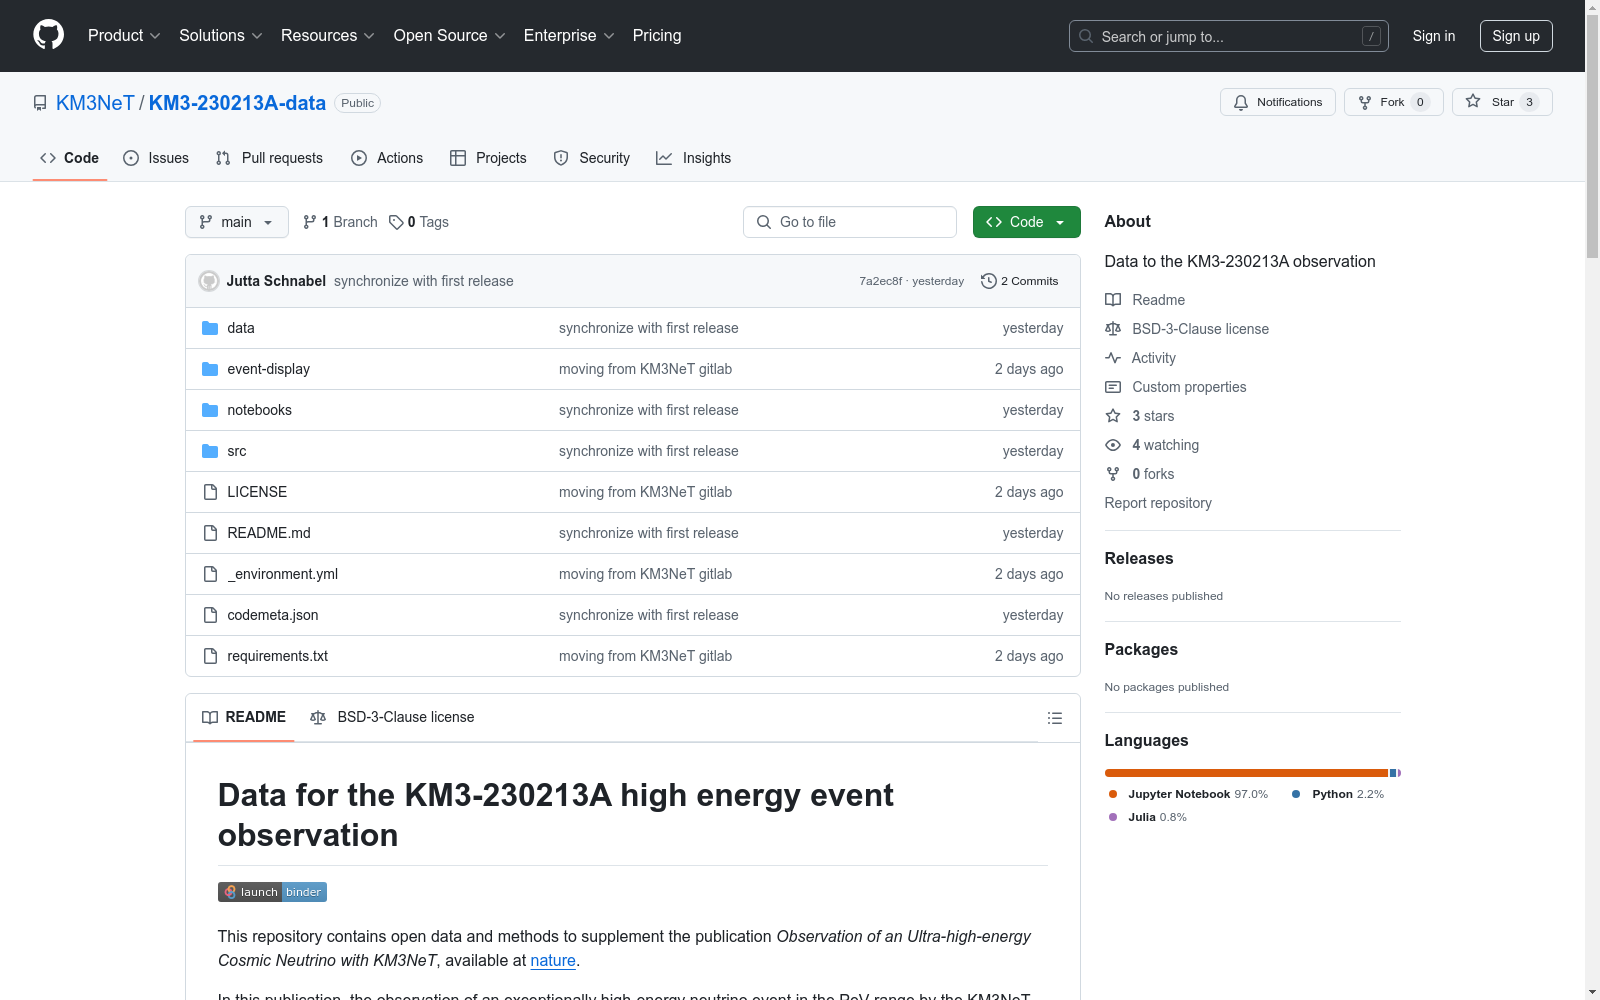Screen dimensions: 1600x1000
Task: Click the commit history clock icon
Action: [x=989, y=281]
